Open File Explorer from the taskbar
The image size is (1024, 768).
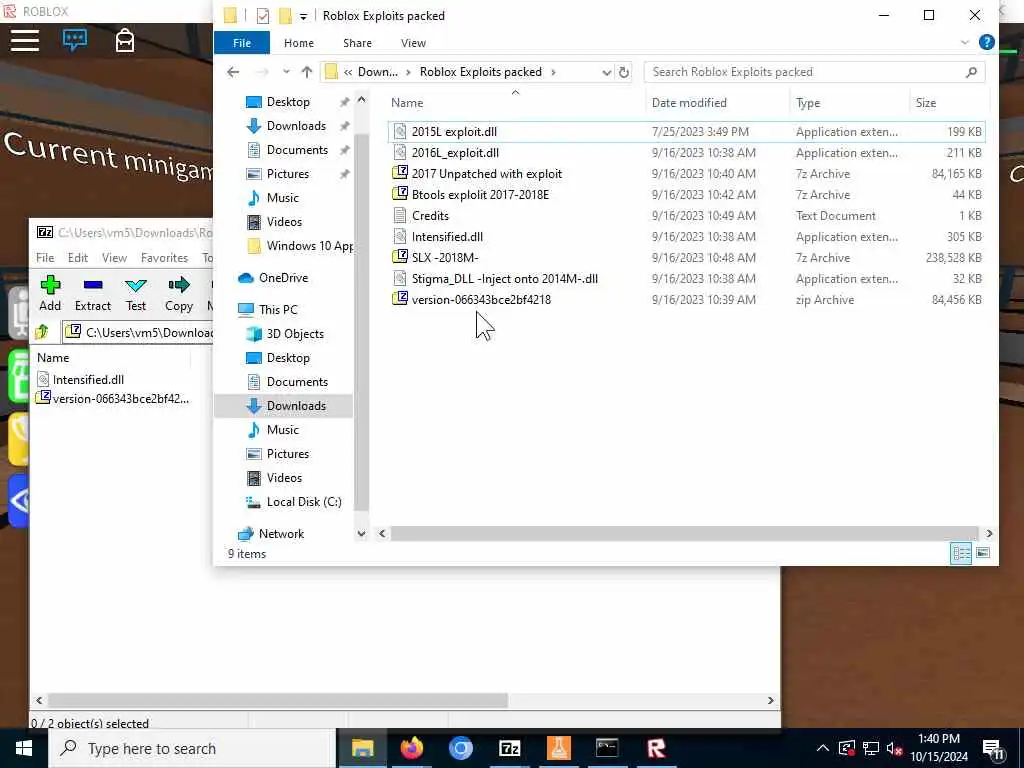pos(362,748)
